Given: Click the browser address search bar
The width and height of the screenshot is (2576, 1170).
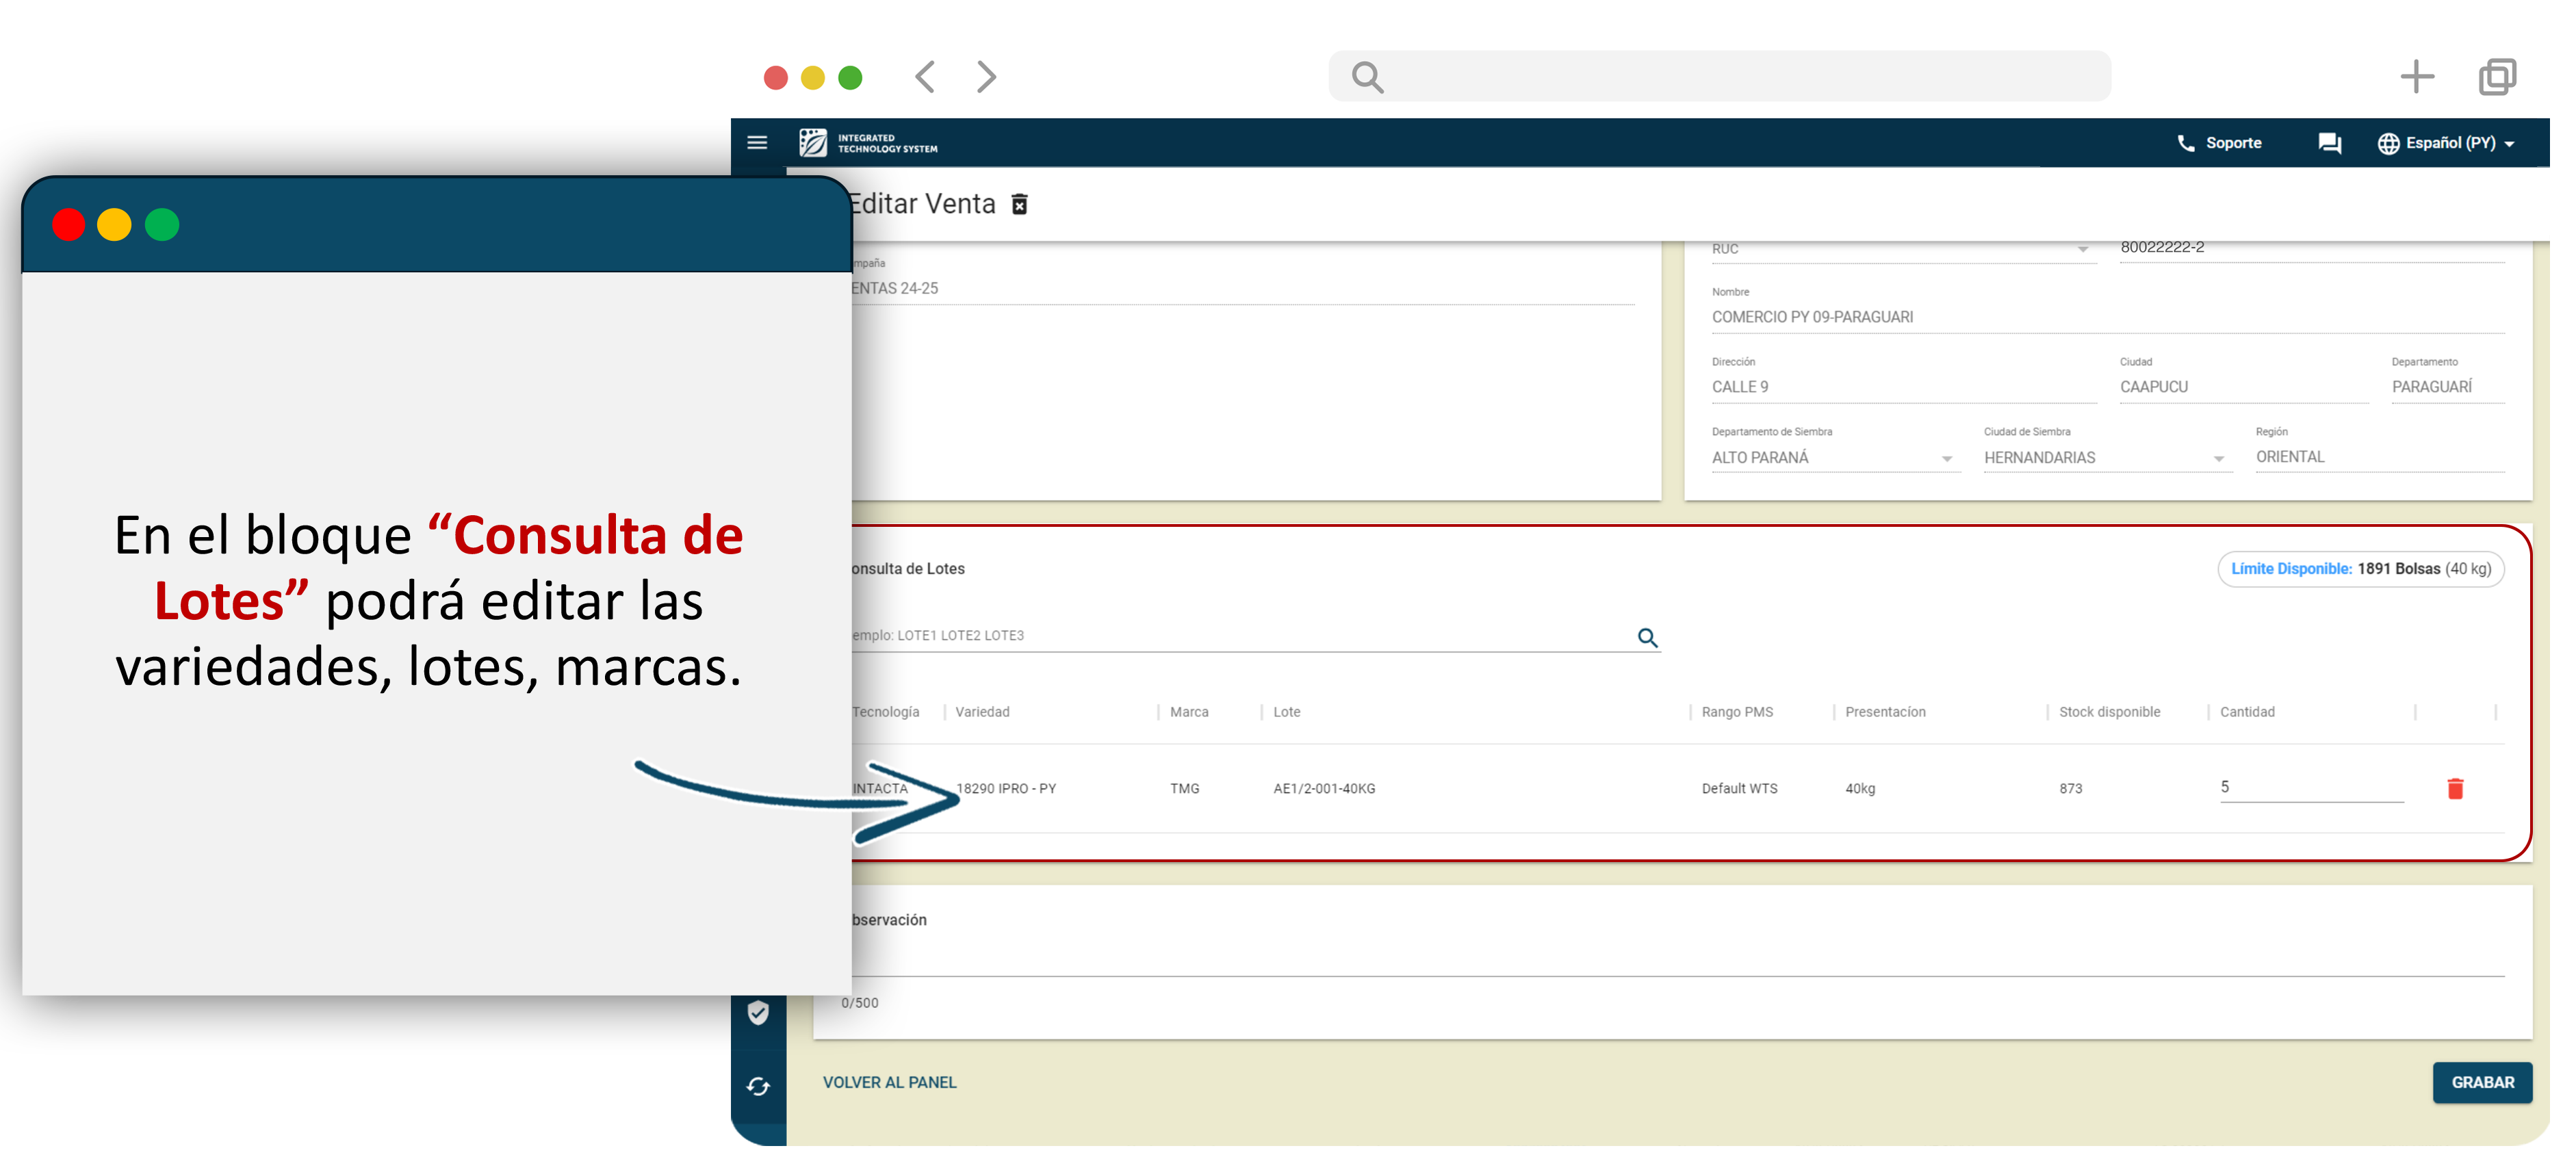Looking at the screenshot, I should [1720, 77].
